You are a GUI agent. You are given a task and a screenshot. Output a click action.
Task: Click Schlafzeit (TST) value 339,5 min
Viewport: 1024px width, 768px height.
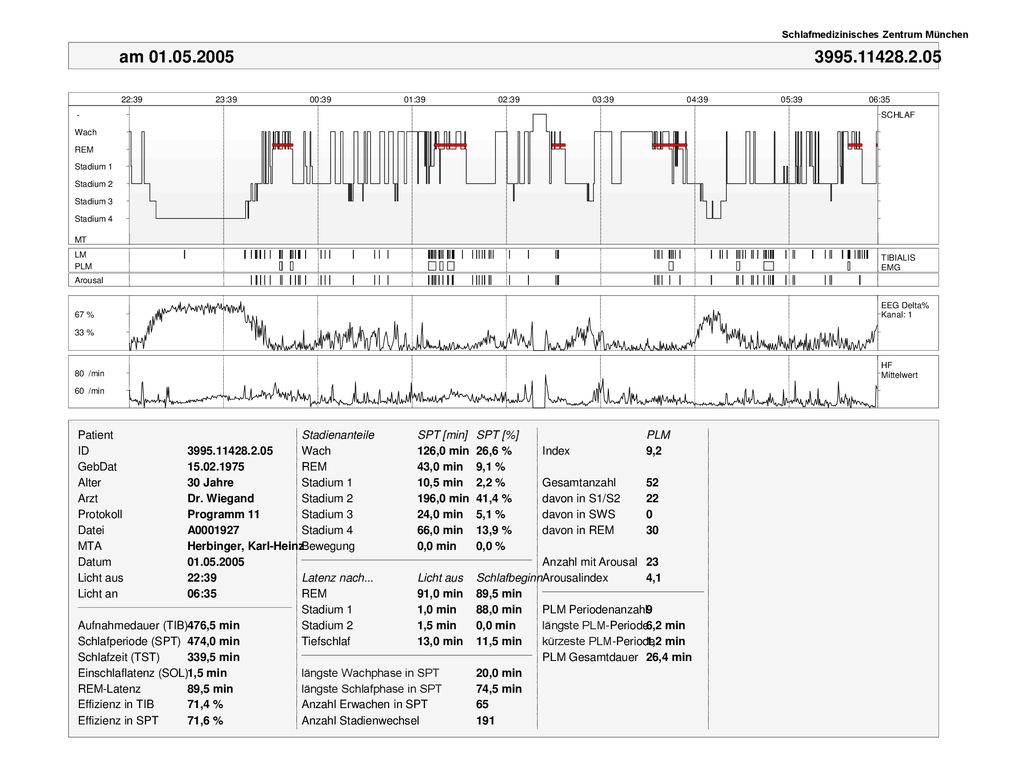click(214, 657)
